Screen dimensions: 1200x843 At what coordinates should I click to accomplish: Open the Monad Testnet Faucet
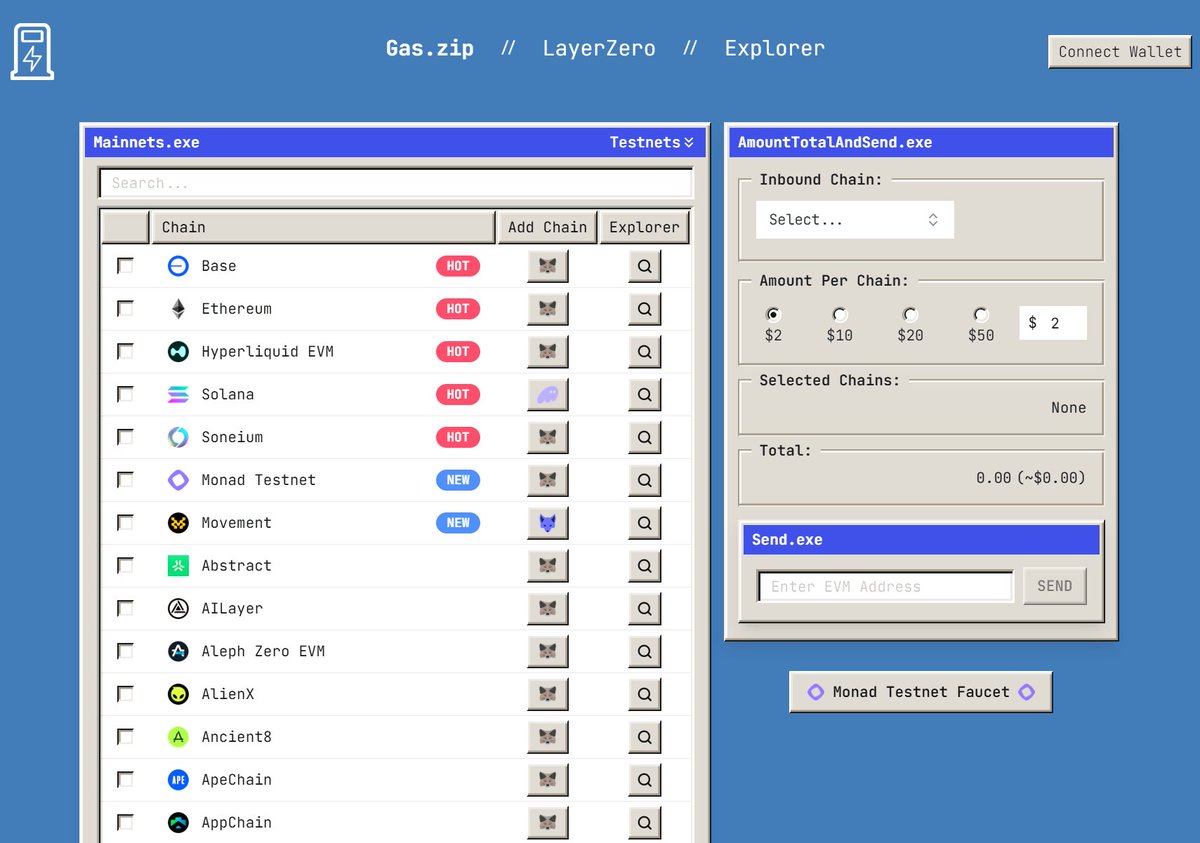click(x=921, y=692)
